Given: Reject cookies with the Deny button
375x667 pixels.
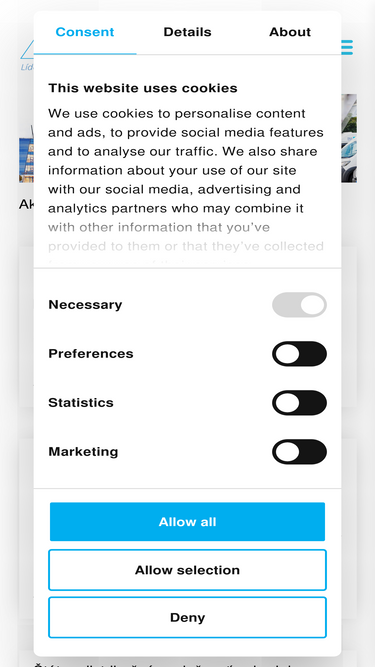Looking at the screenshot, I should click(x=188, y=618).
